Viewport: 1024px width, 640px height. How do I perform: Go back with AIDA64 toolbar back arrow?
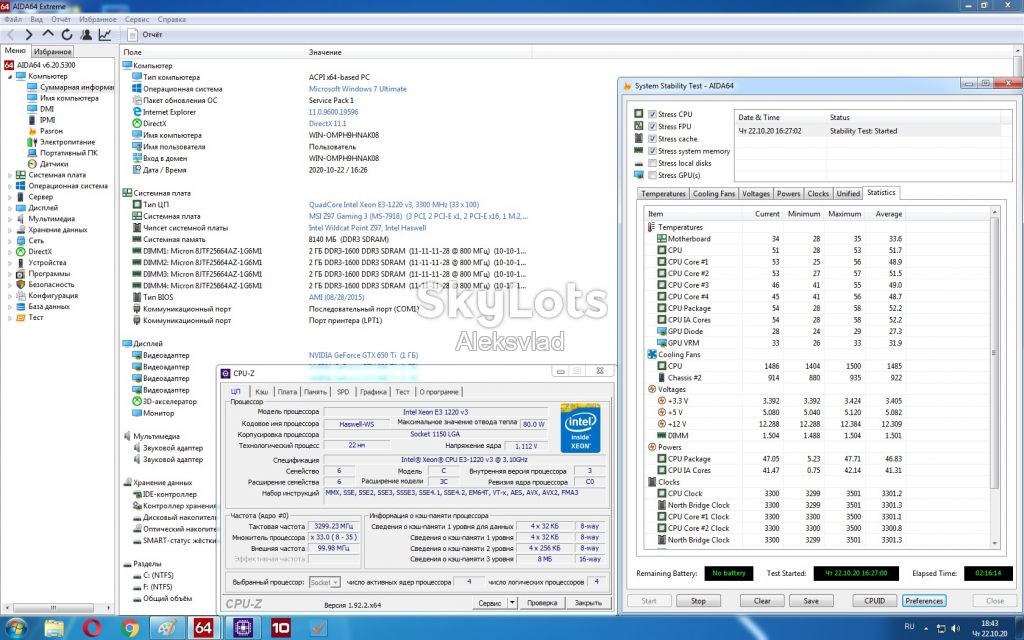pyautogui.click(x=10, y=35)
